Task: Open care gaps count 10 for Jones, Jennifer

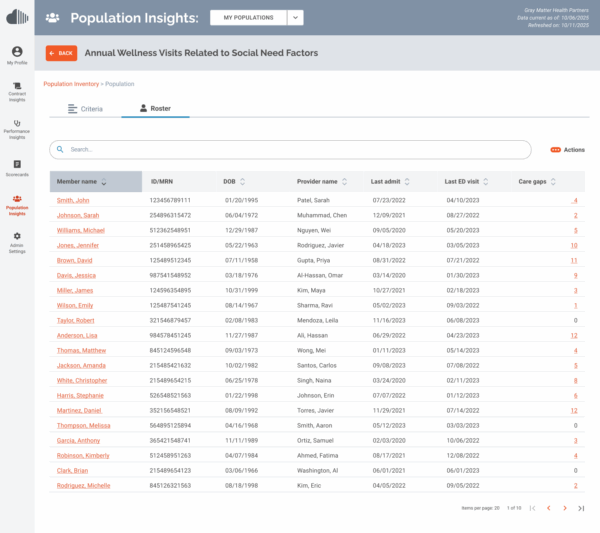Action: pos(574,245)
